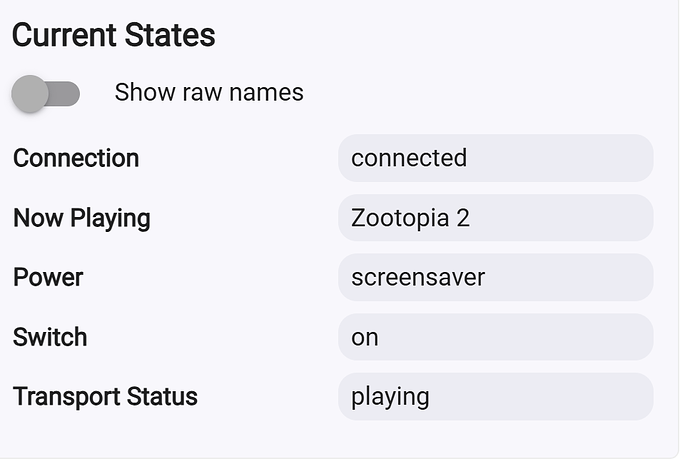Click the Switch state label
690x468 pixels.
[x=50, y=337]
